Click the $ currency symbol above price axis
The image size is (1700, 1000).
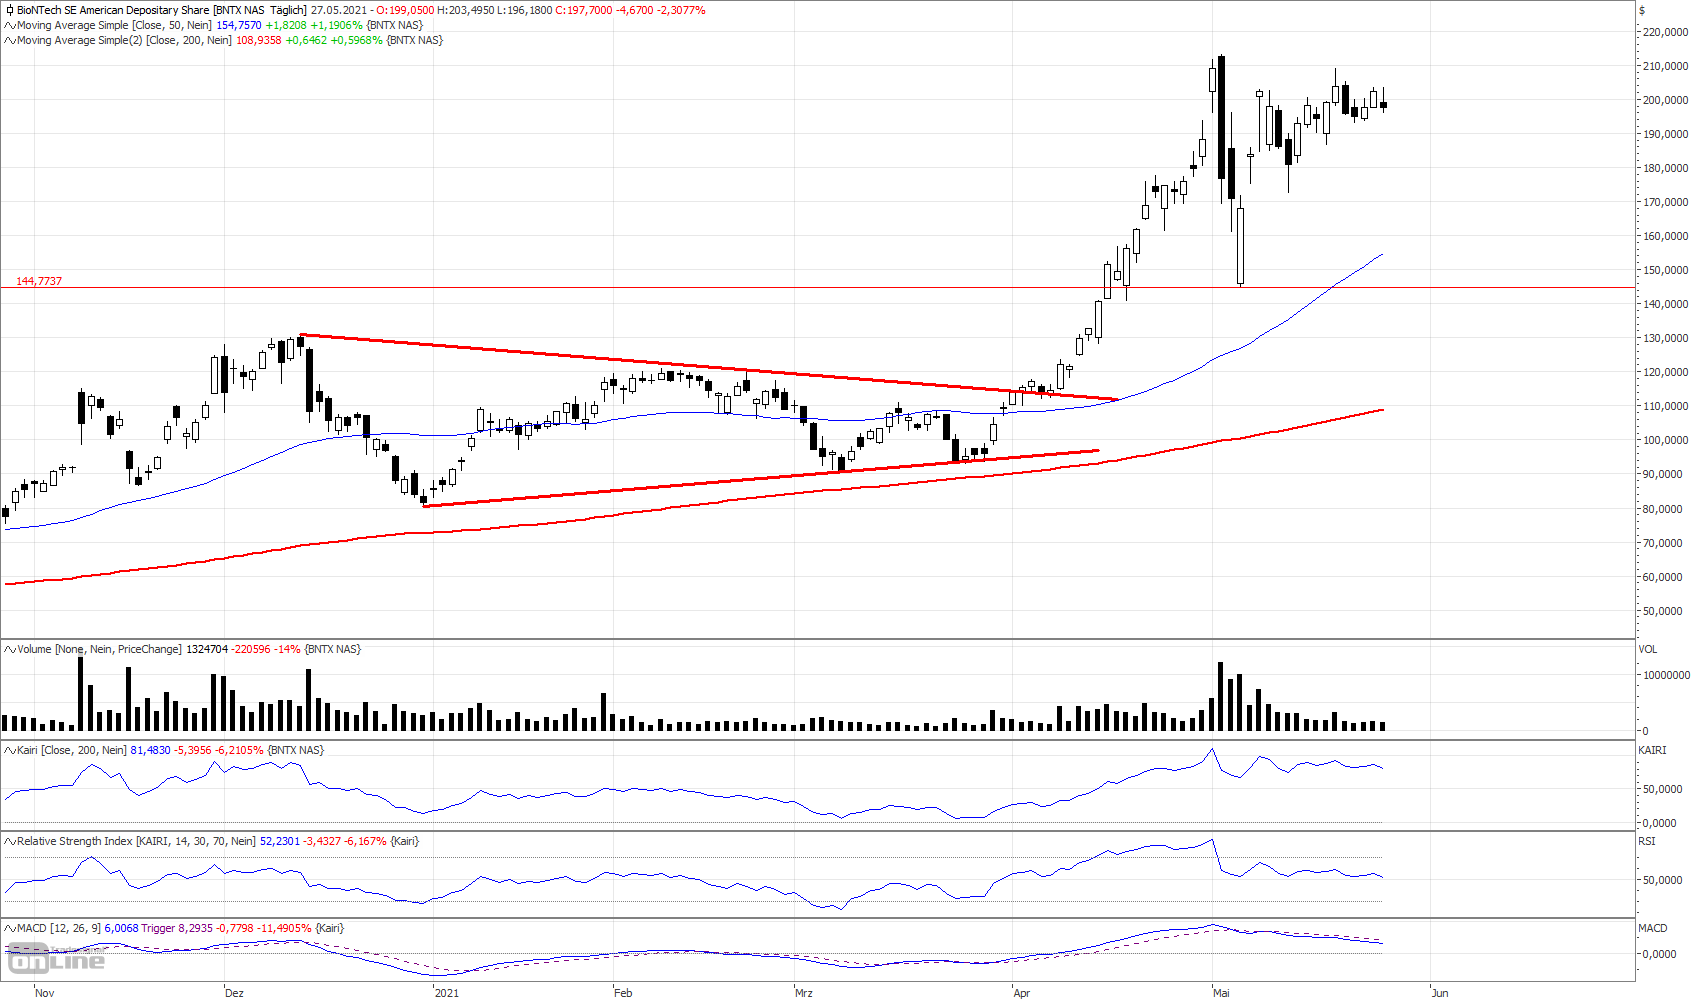[x=1642, y=10]
